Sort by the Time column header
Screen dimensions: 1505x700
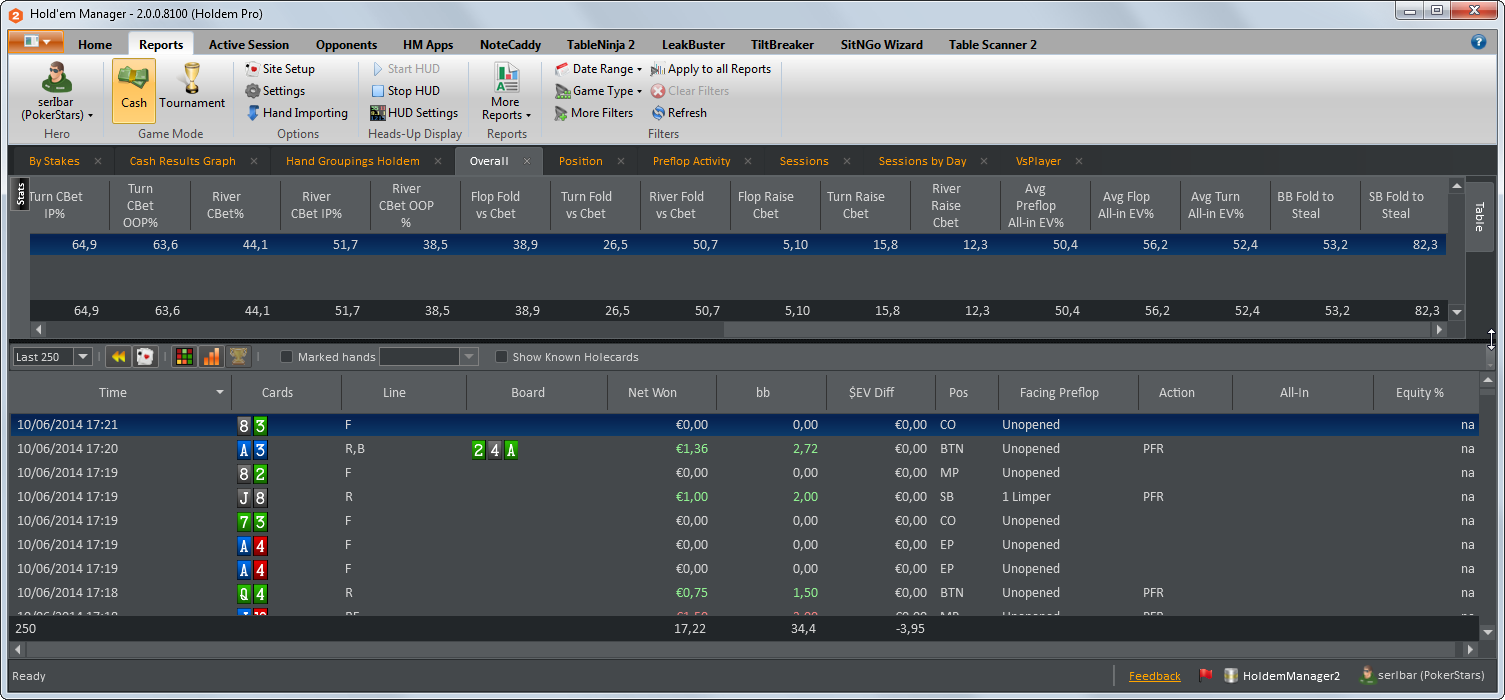pos(121,393)
